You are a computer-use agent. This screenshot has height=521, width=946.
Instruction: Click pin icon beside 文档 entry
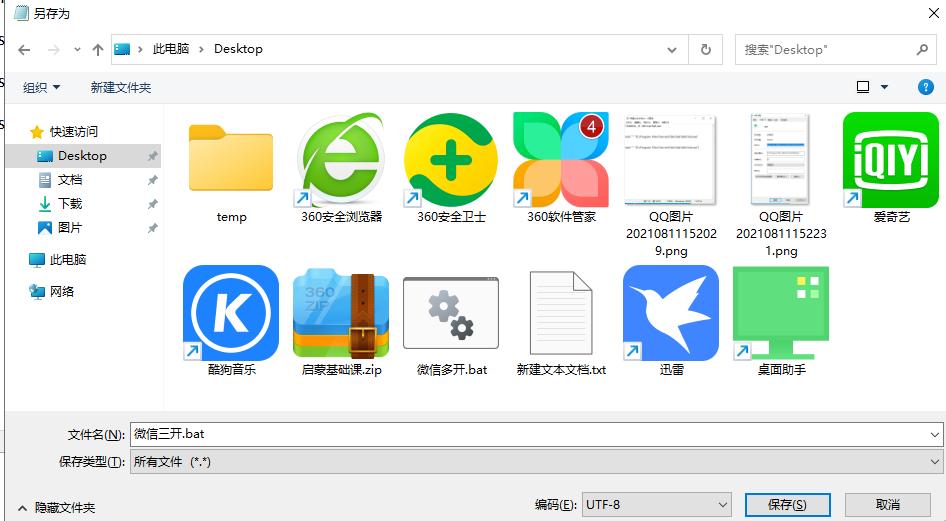[x=153, y=180]
